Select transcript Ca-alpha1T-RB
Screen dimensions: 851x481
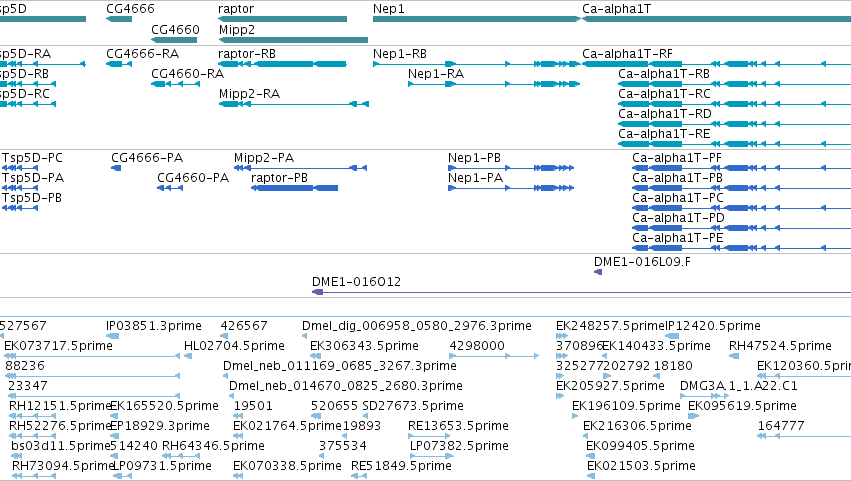(x=664, y=74)
